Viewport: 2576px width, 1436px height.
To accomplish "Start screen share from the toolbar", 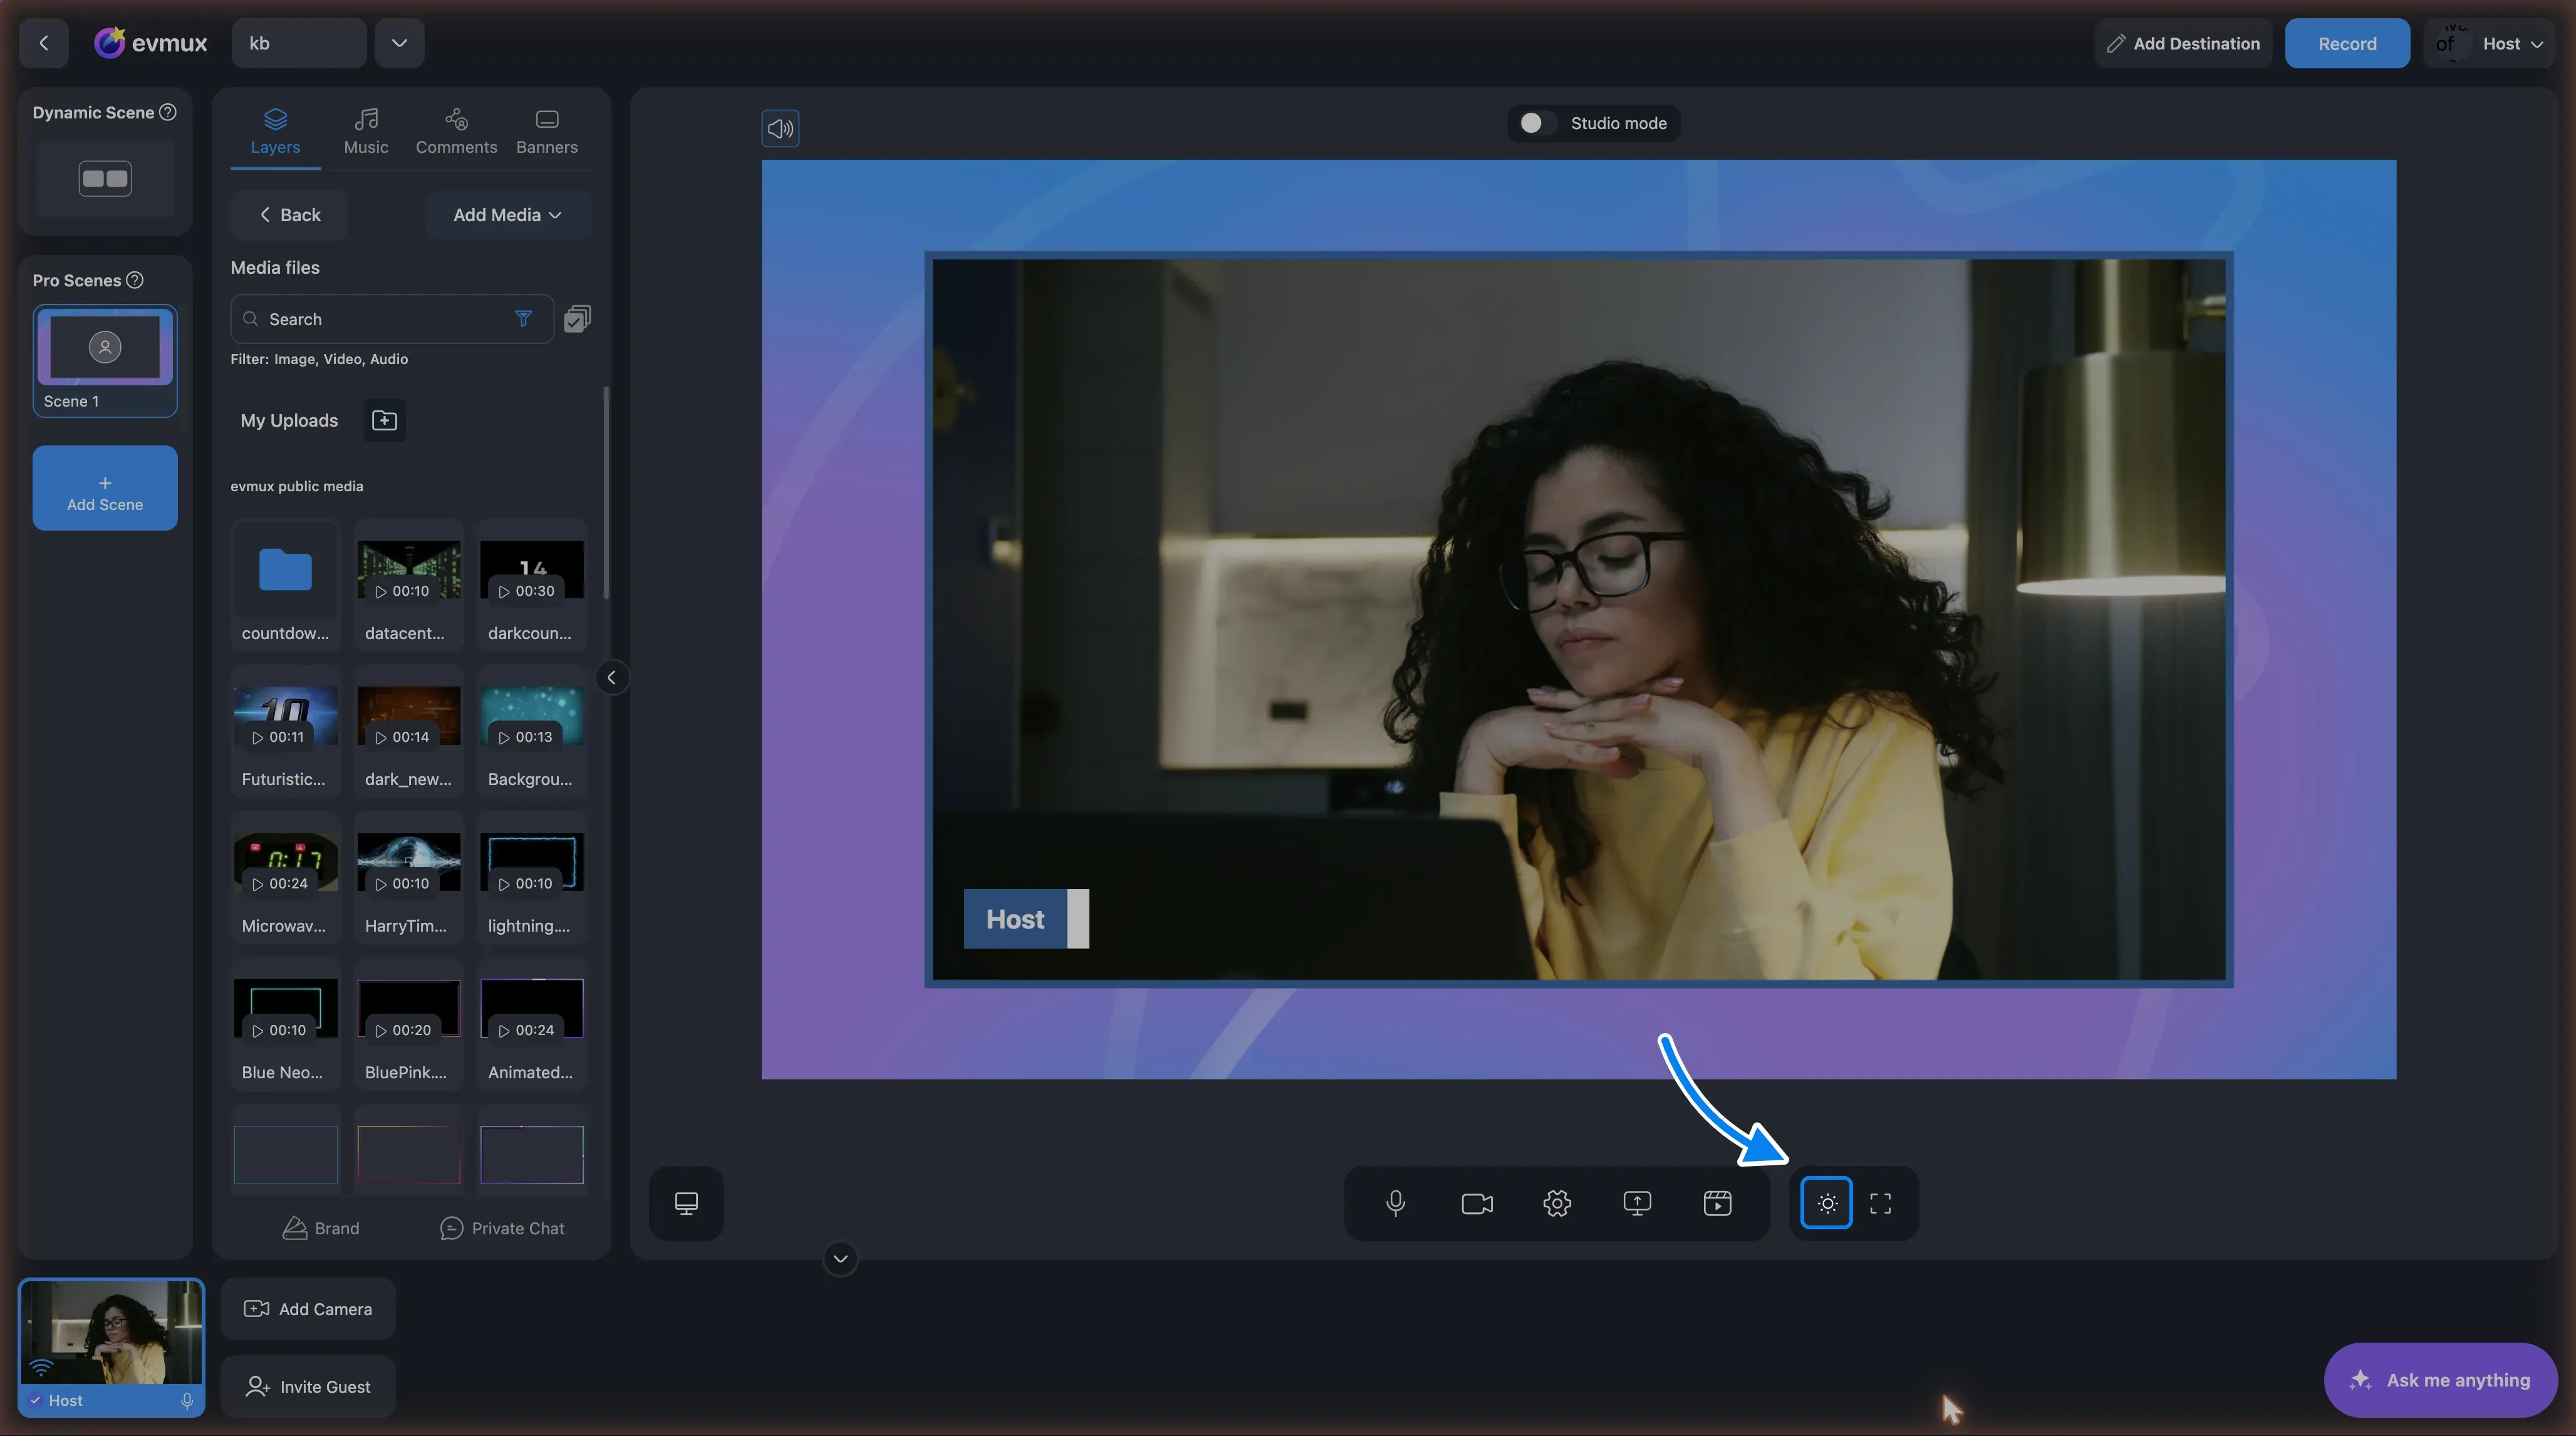I will click(x=1637, y=1203).
